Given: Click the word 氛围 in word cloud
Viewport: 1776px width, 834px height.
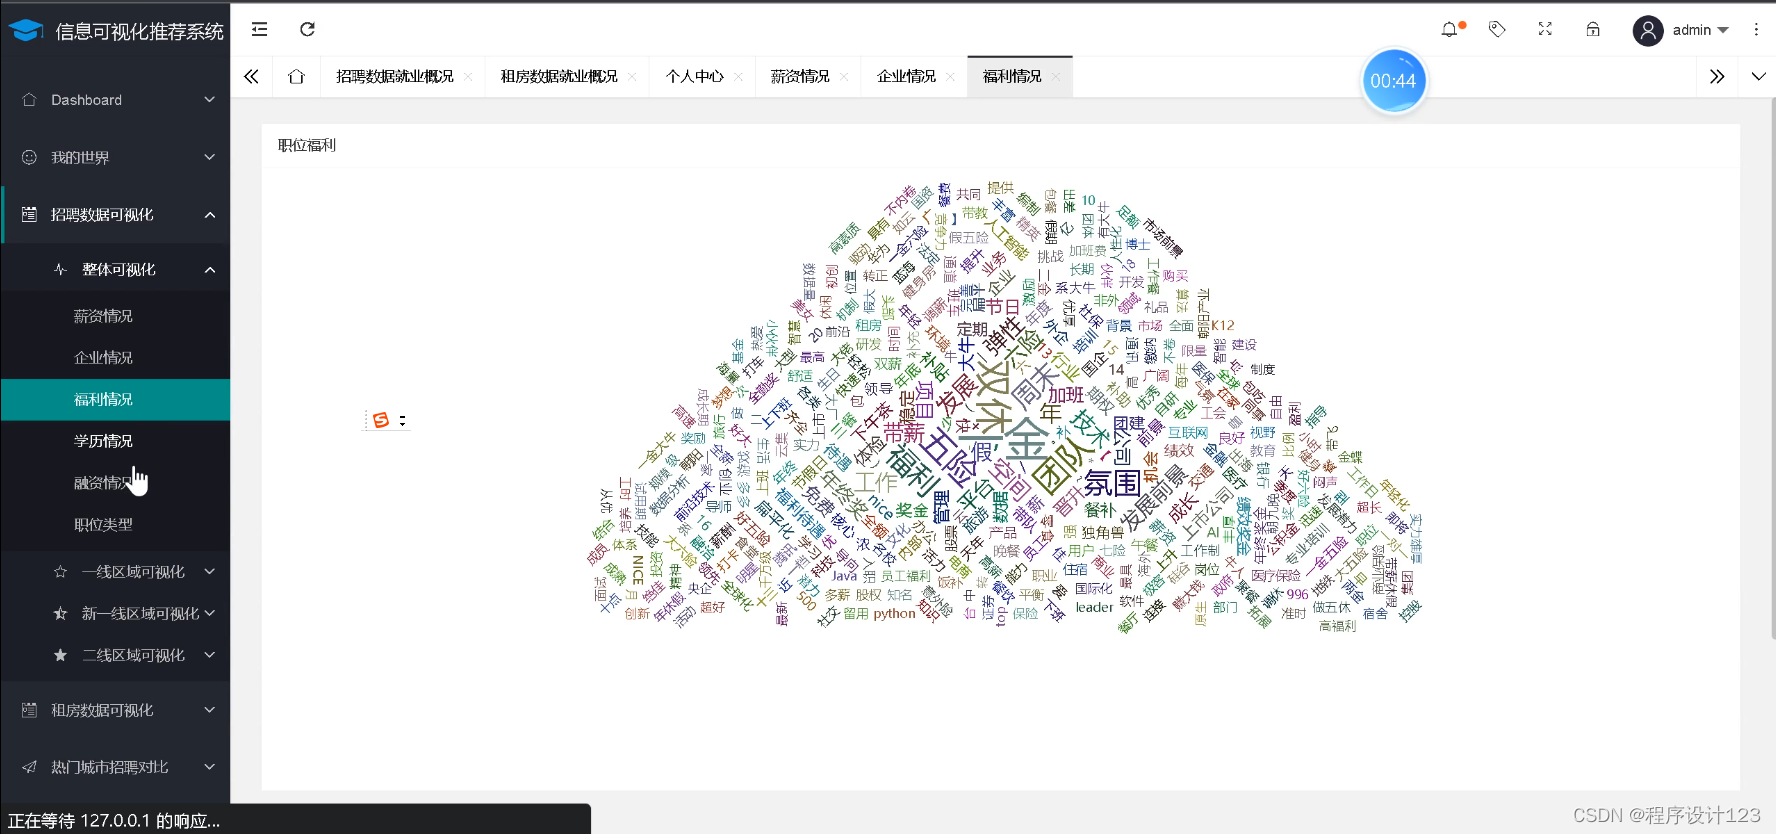Looking at the screenshot, I should pyautogui.click(x=1112, y=483).
